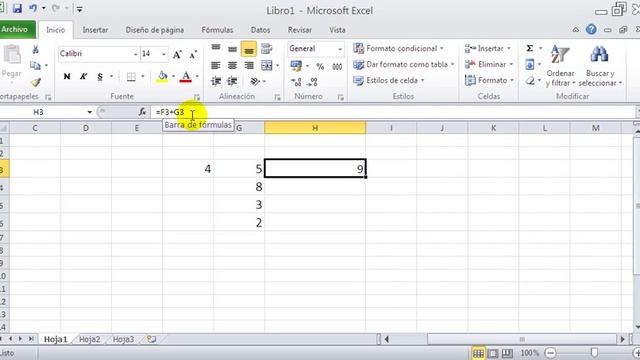Switch to the Datos tab
The height and width of the screenshot is (360, 640).
[260, 30]
